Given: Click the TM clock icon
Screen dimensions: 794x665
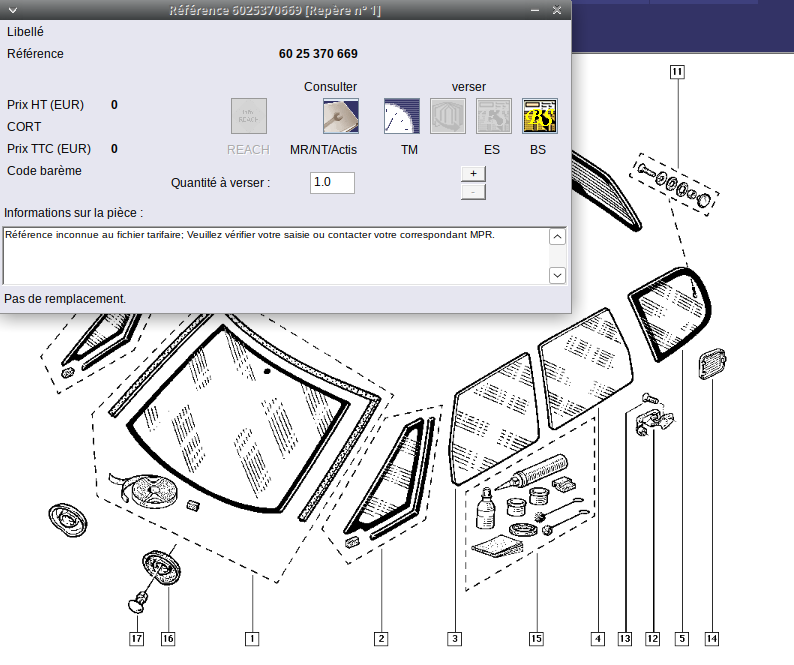Looking at the screenshot, I should point(402,116).
